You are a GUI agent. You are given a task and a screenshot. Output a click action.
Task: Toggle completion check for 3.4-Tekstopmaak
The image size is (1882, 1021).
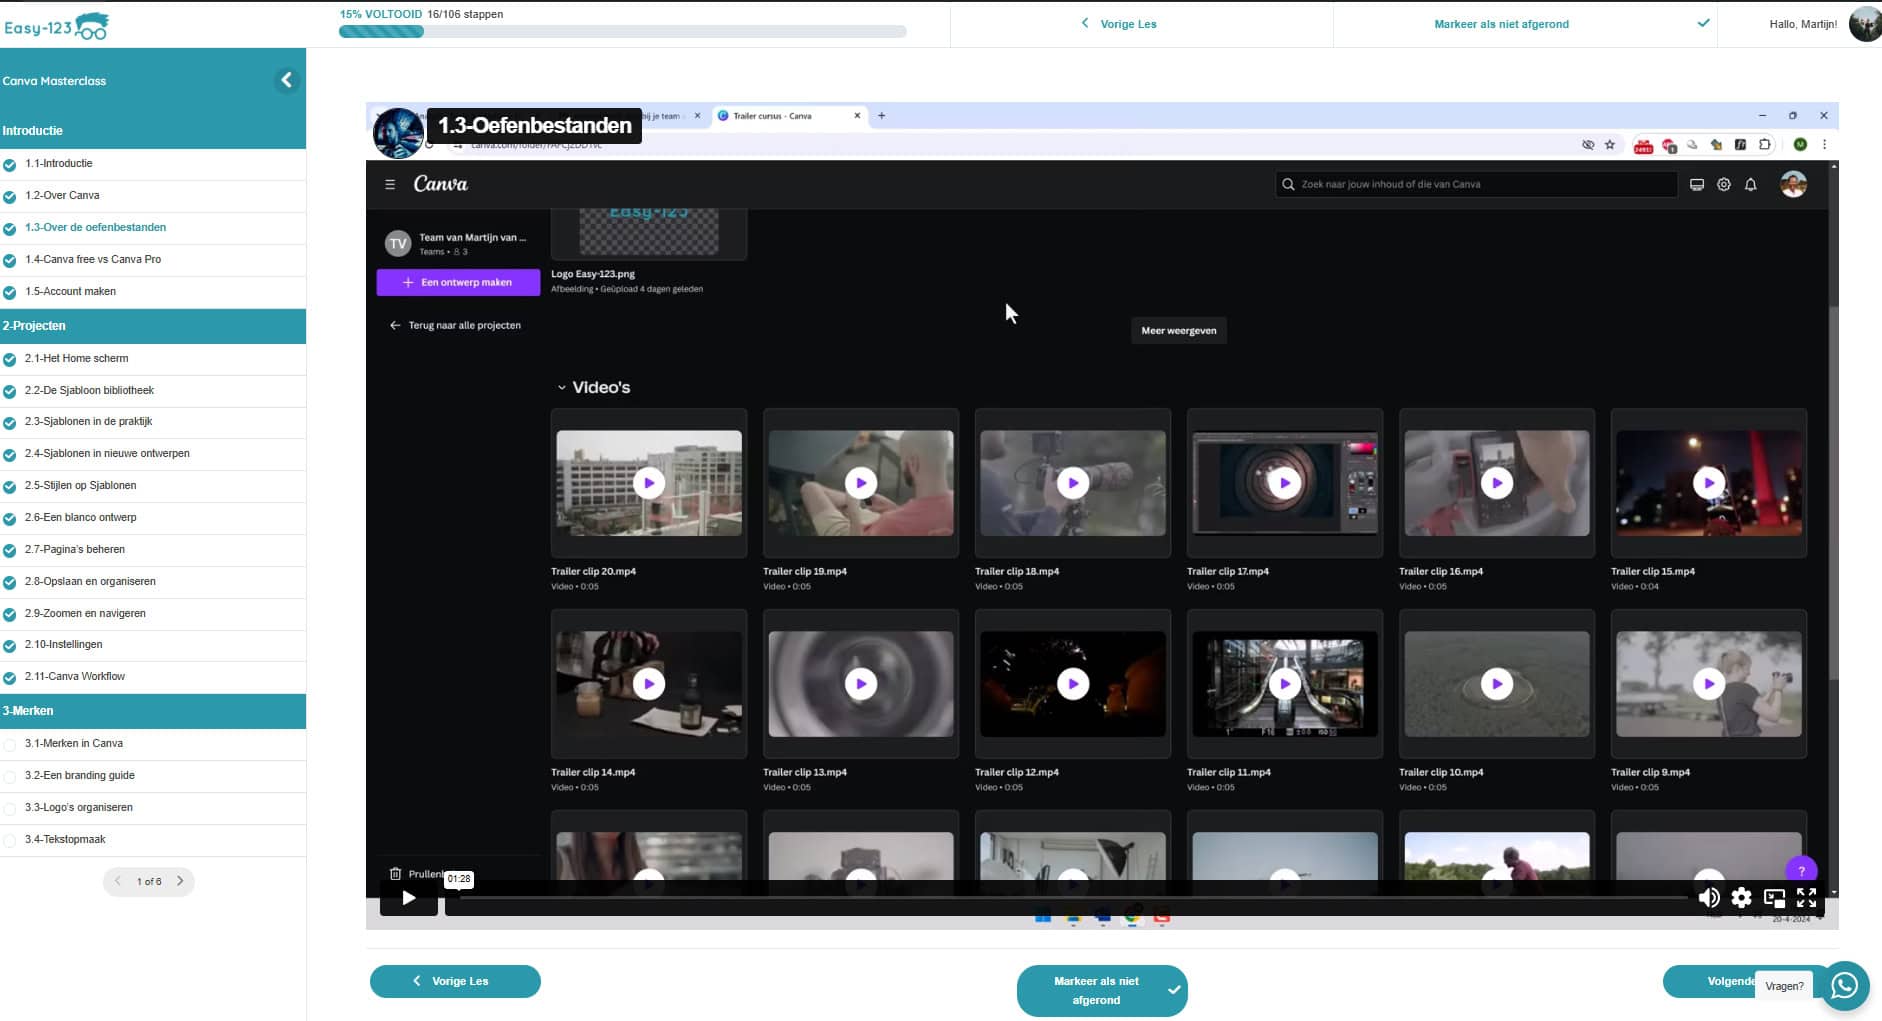coord(10,840)
